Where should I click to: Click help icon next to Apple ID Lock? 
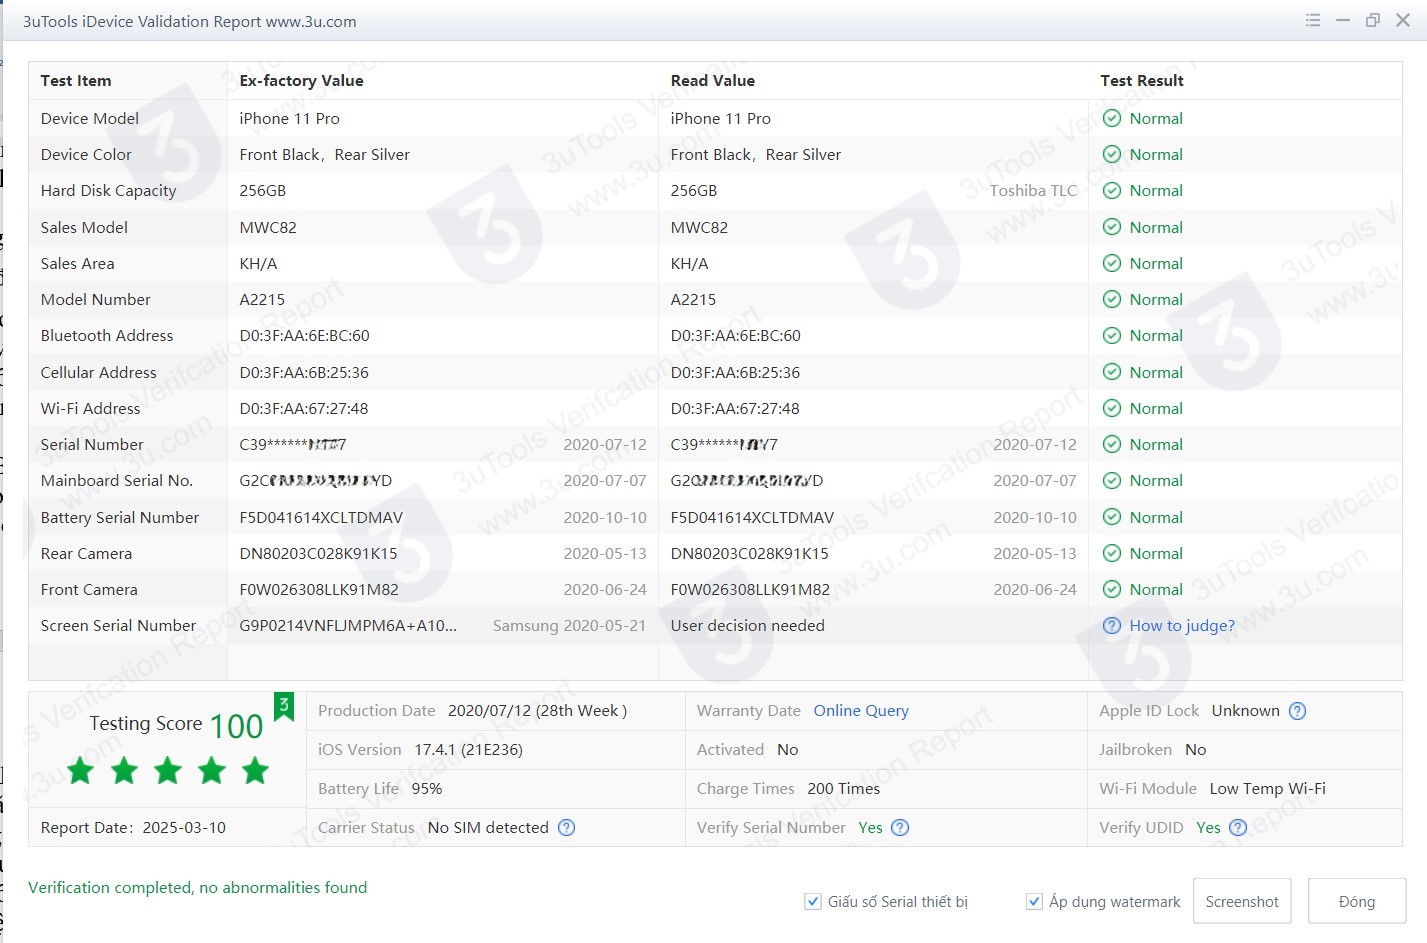click(1297, 711)
